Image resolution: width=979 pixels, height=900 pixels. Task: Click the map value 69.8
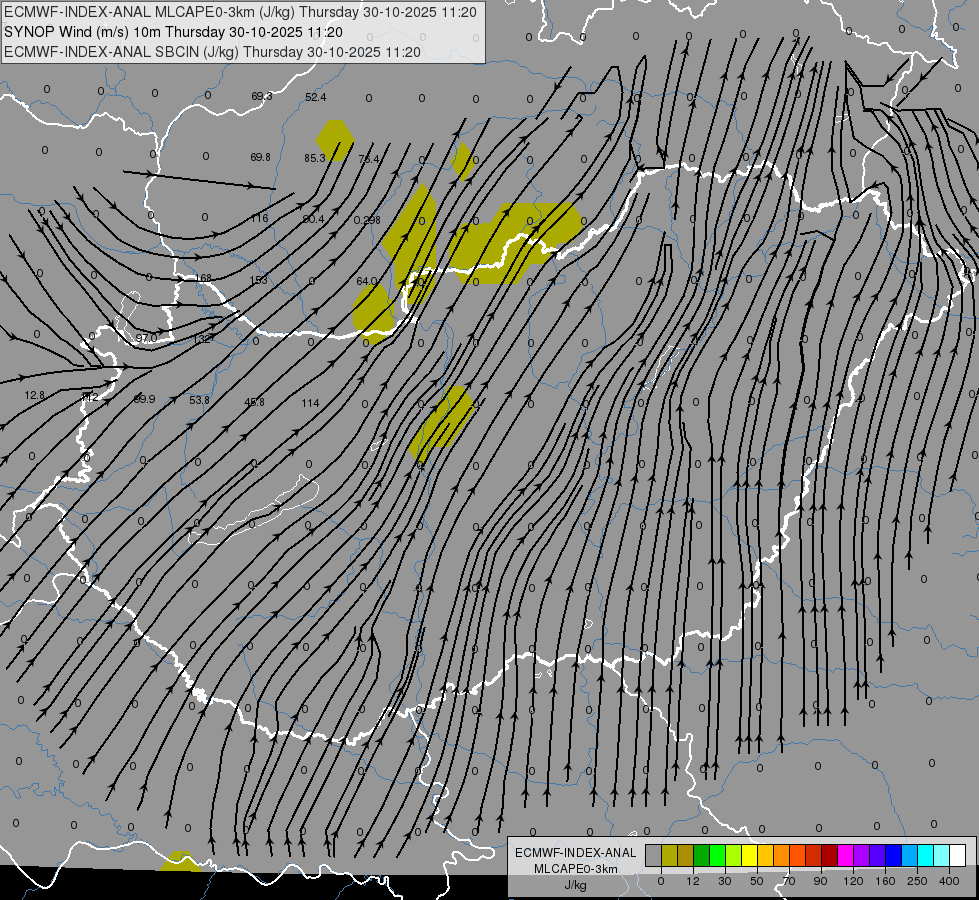[260, 157]
